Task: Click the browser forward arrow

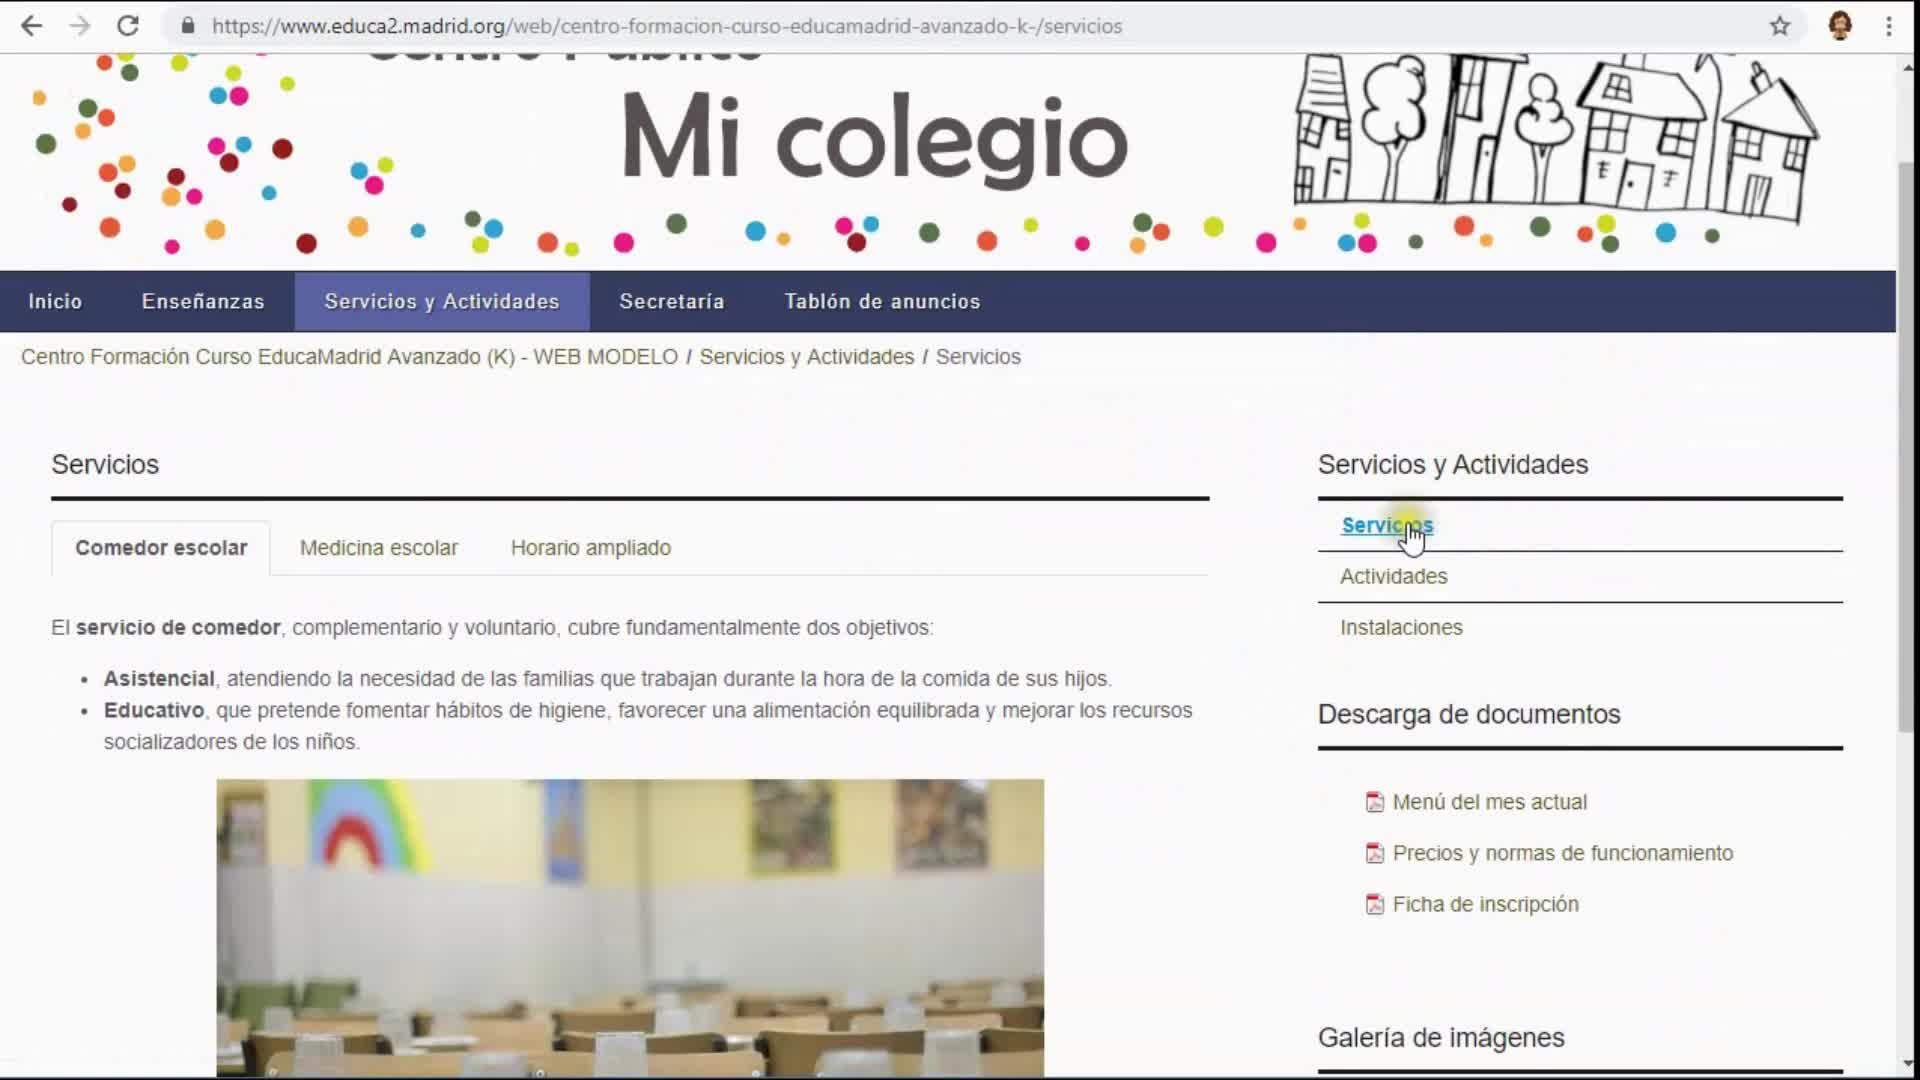Action: (80, 26)
